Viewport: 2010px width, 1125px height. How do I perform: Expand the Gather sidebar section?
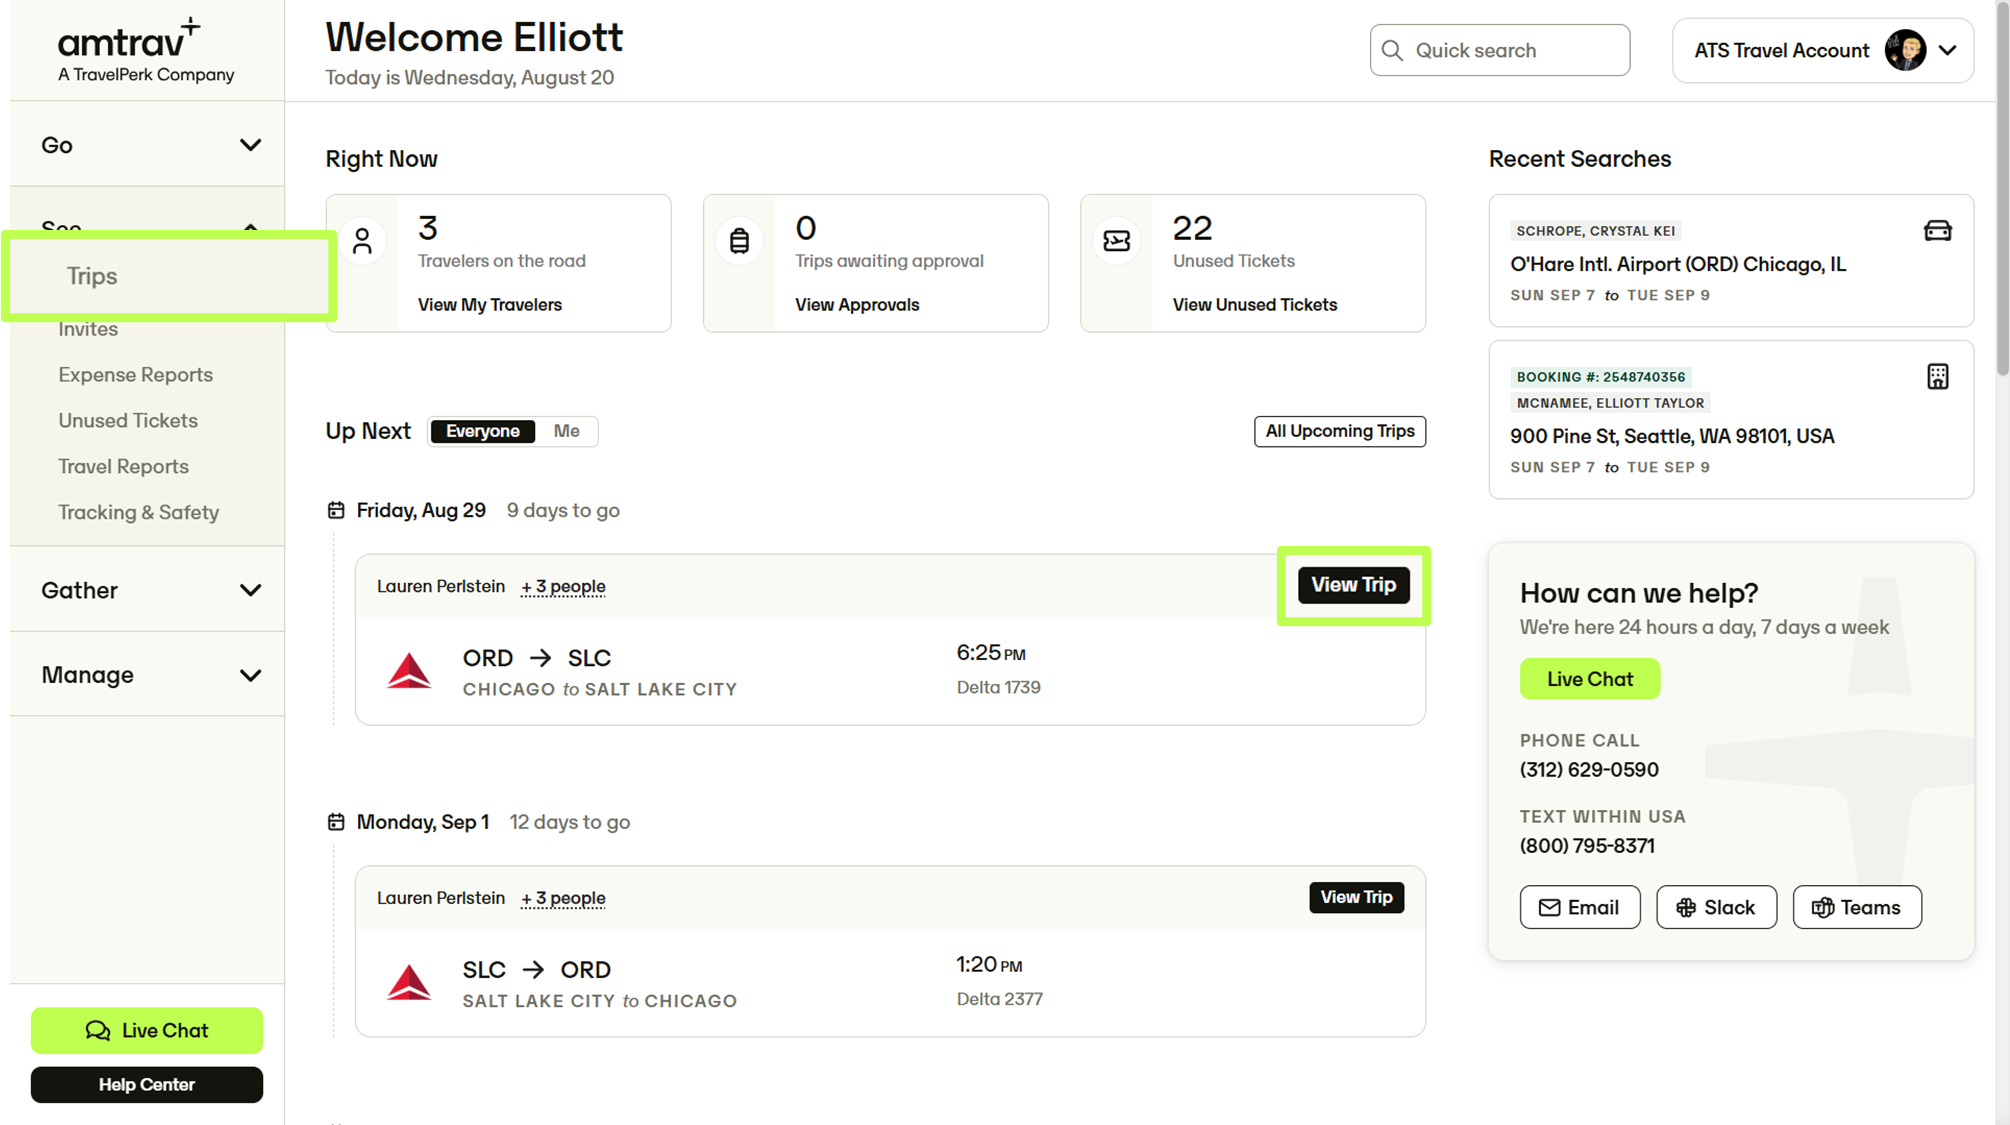click(x=148, y=590)
